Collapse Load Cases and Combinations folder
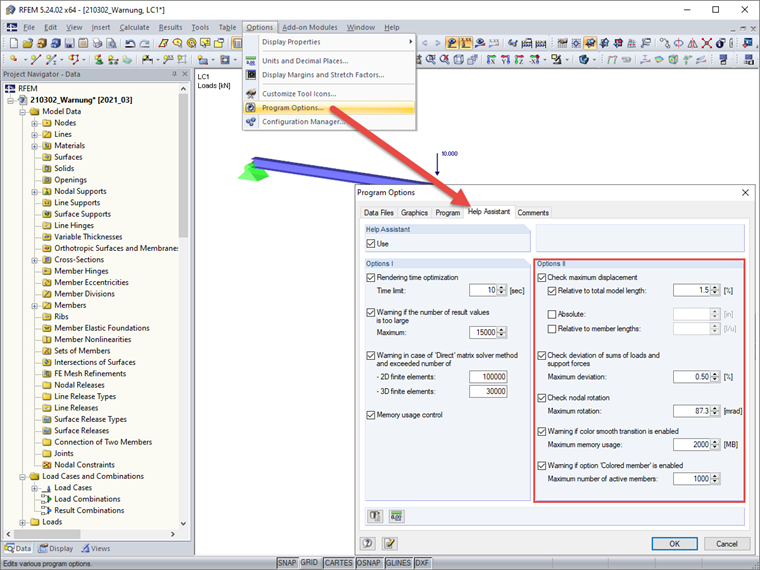Viewport: 760px width, 570px height. point(22,476)
